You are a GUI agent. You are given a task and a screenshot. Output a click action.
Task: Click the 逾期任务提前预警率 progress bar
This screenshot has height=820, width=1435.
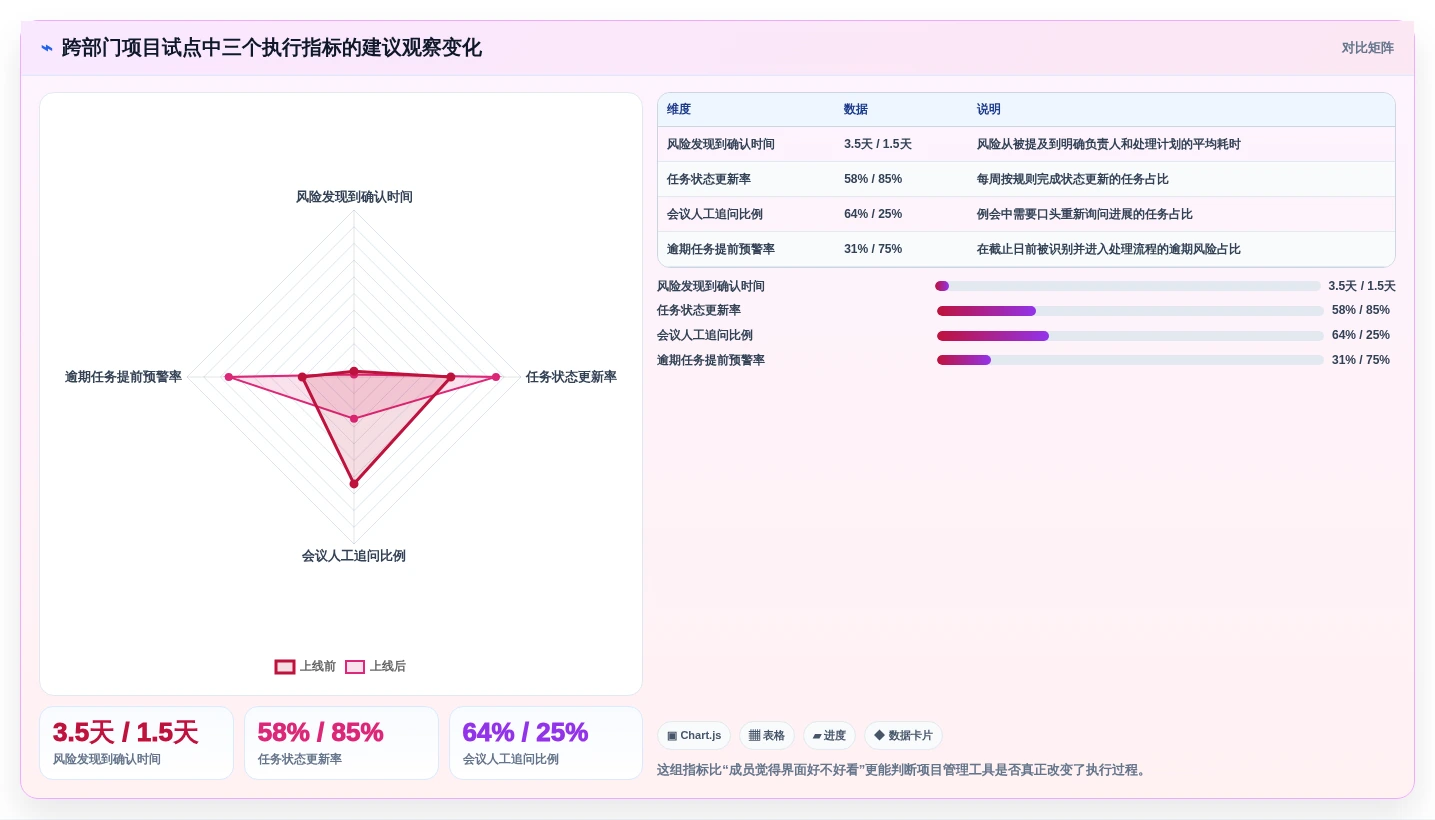tap(1130, 360)
